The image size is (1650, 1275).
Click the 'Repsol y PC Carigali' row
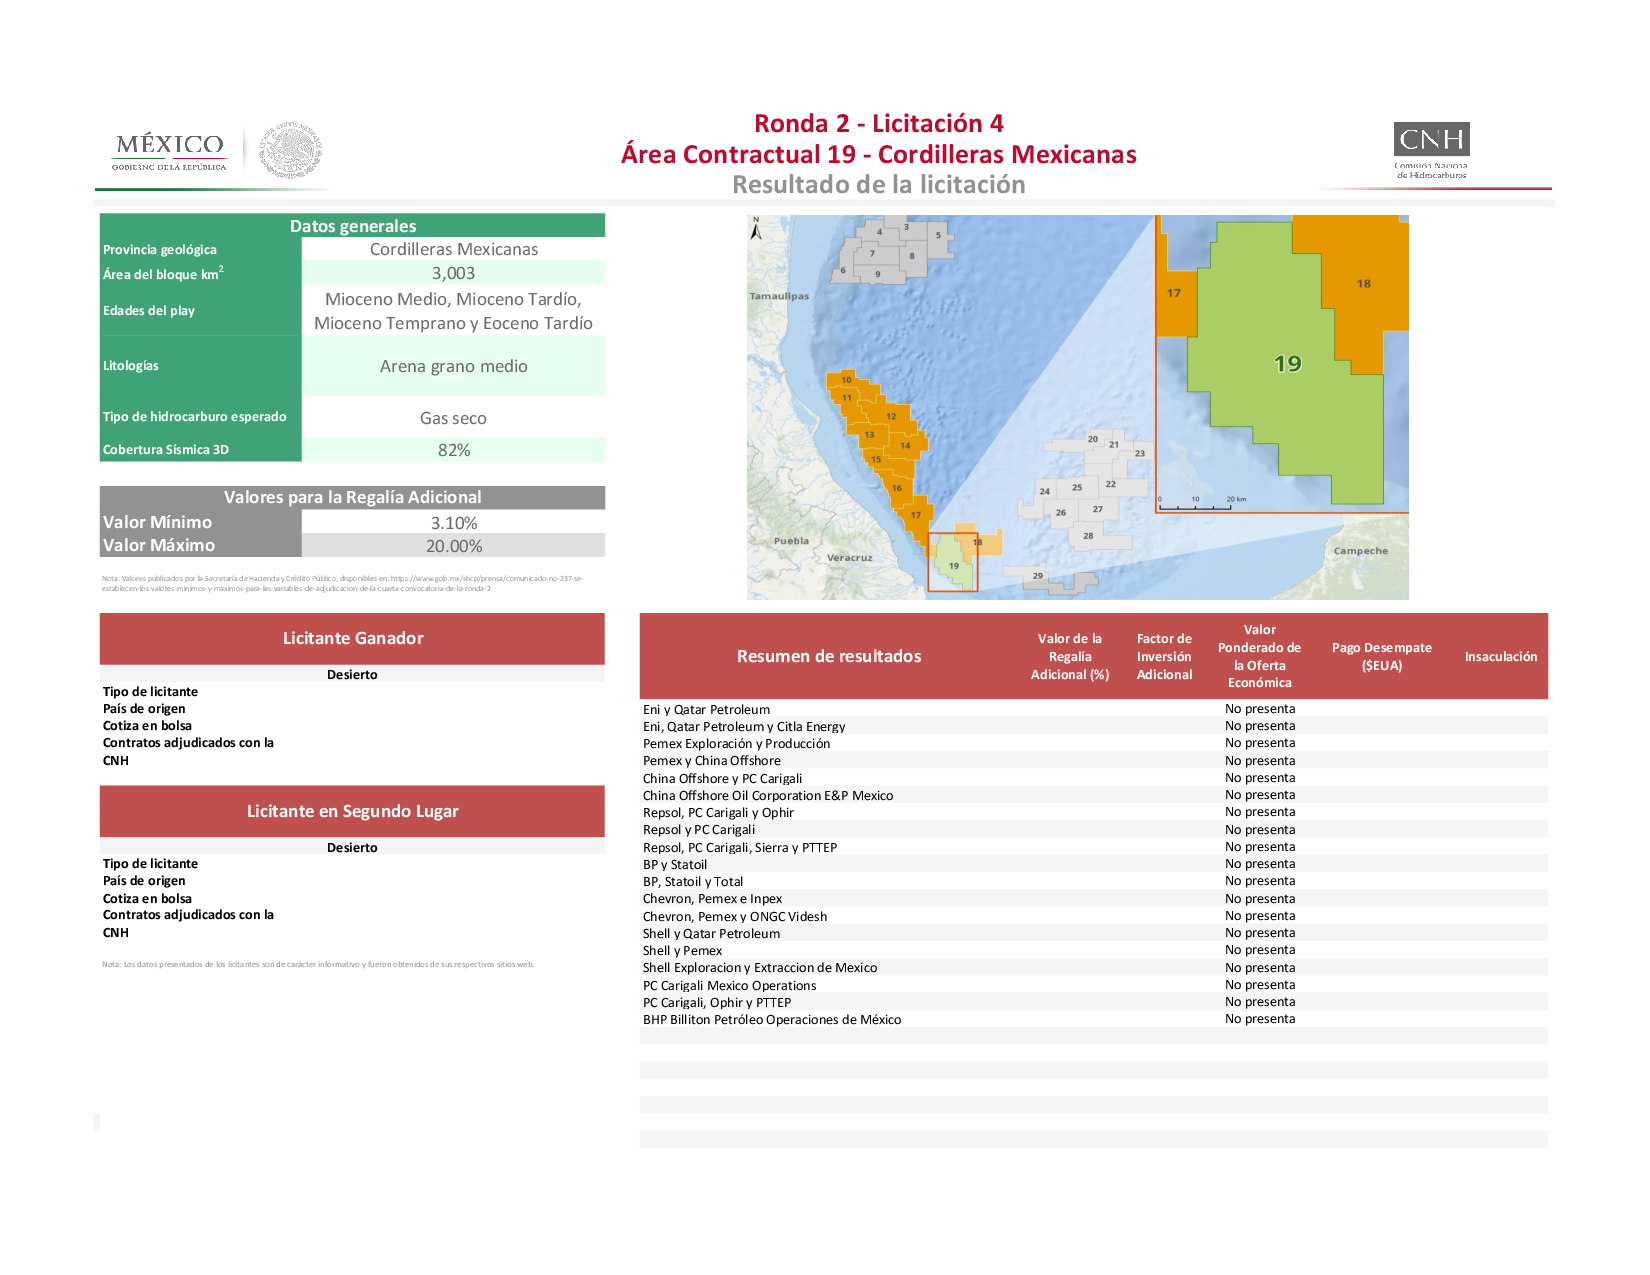pos(1094,829)
